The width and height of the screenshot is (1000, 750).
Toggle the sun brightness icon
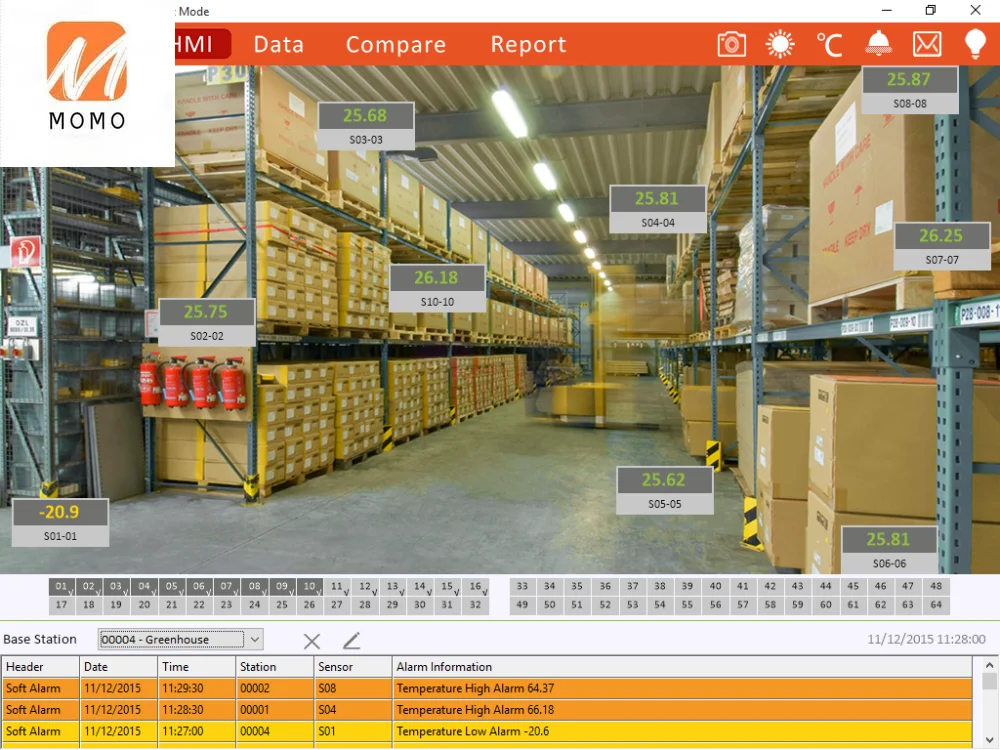780,45
